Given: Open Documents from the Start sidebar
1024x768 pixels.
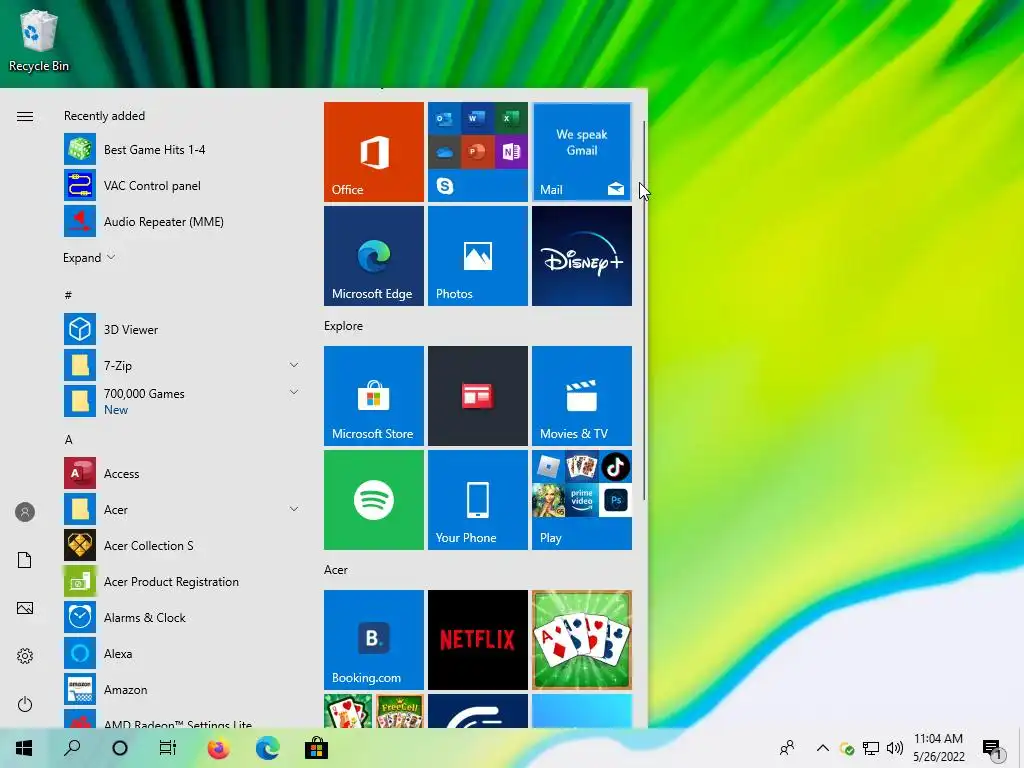Looking at the screenshot, I should tap(25, 560).
